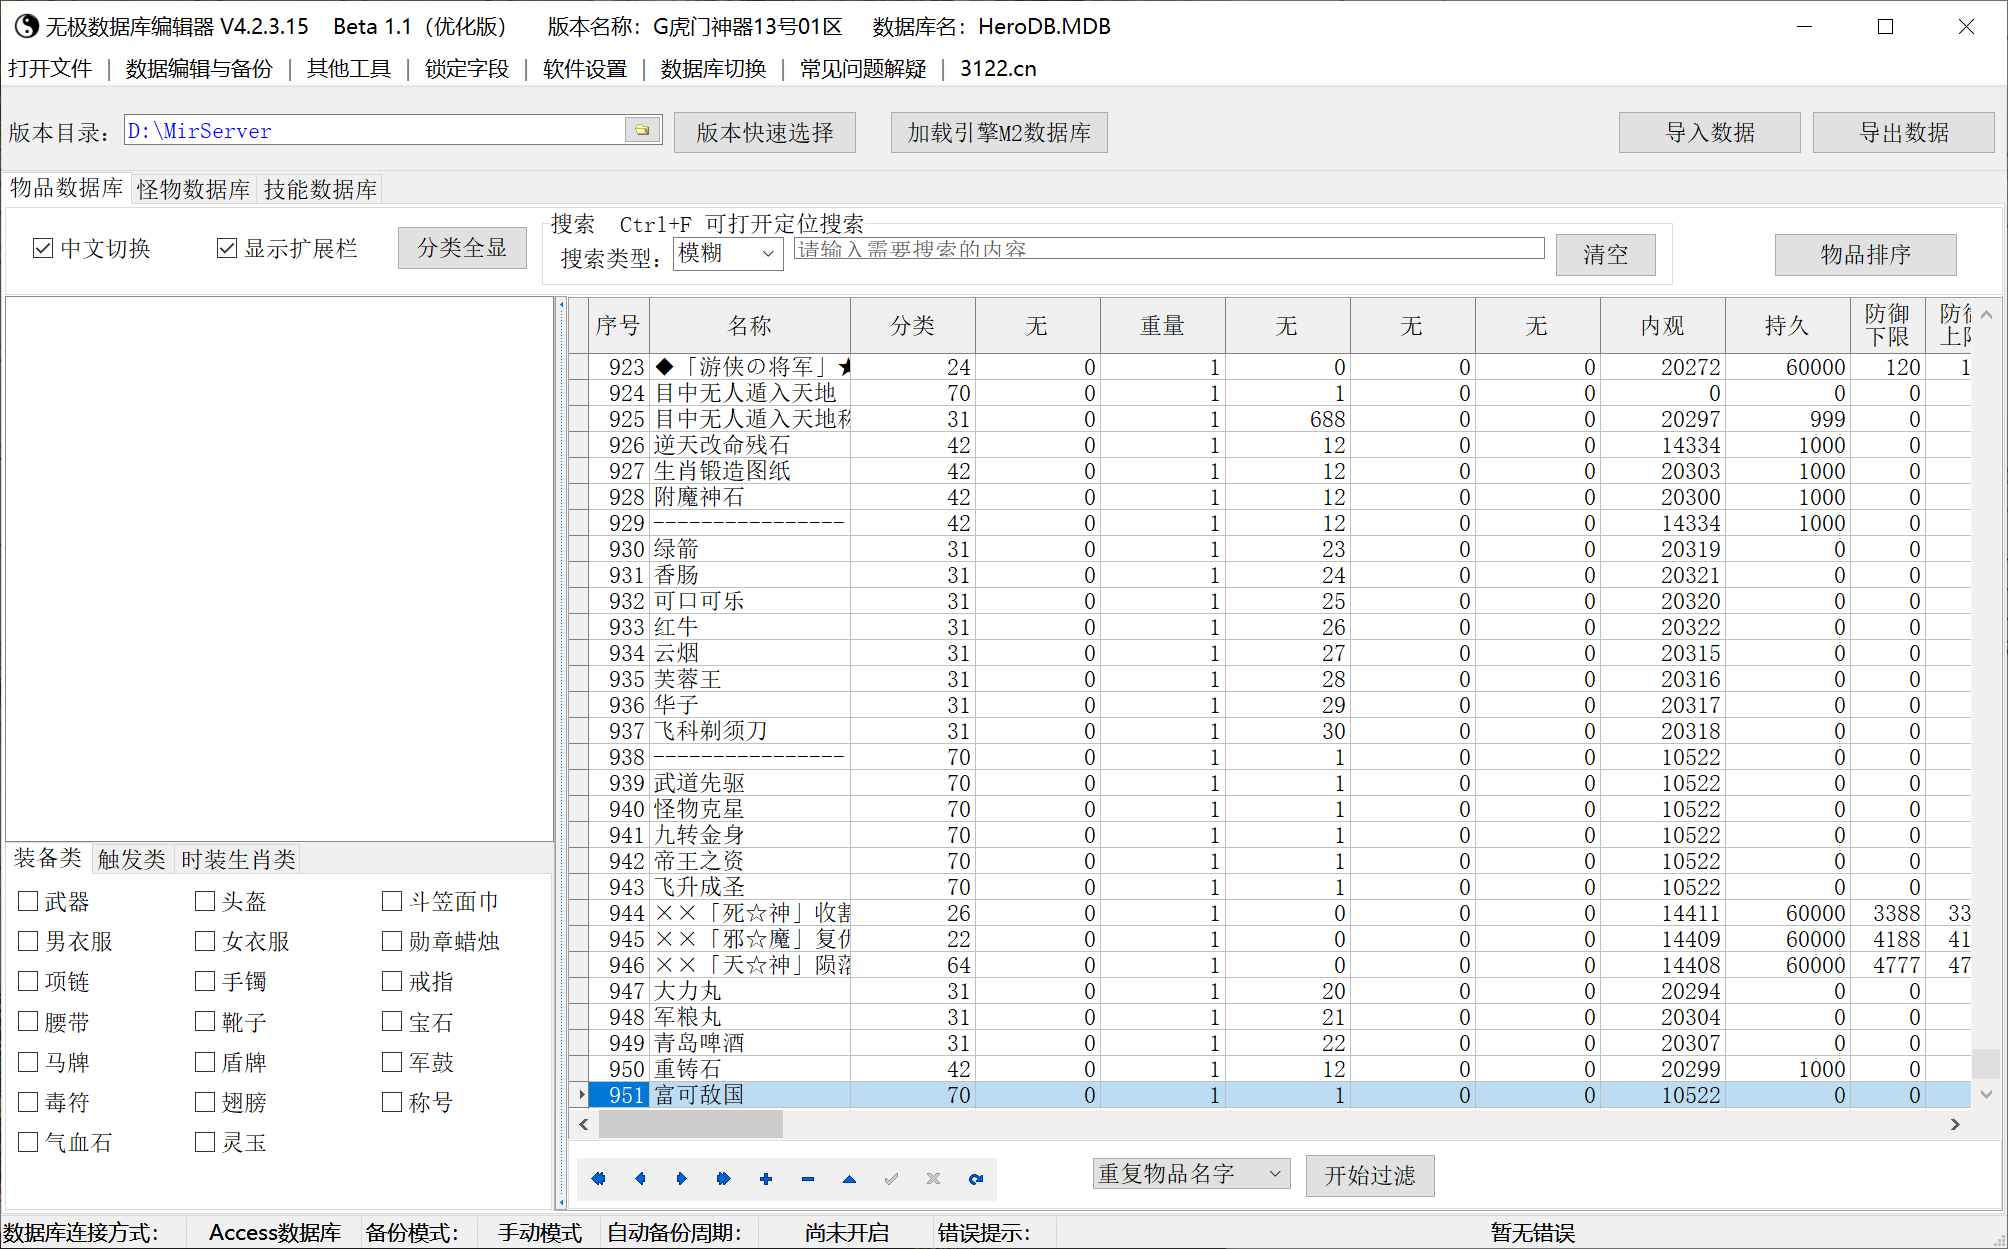Screen dimensions: 2008x1249
Task: Click the 物品排序 button
Action: [x=1866, y=255]
